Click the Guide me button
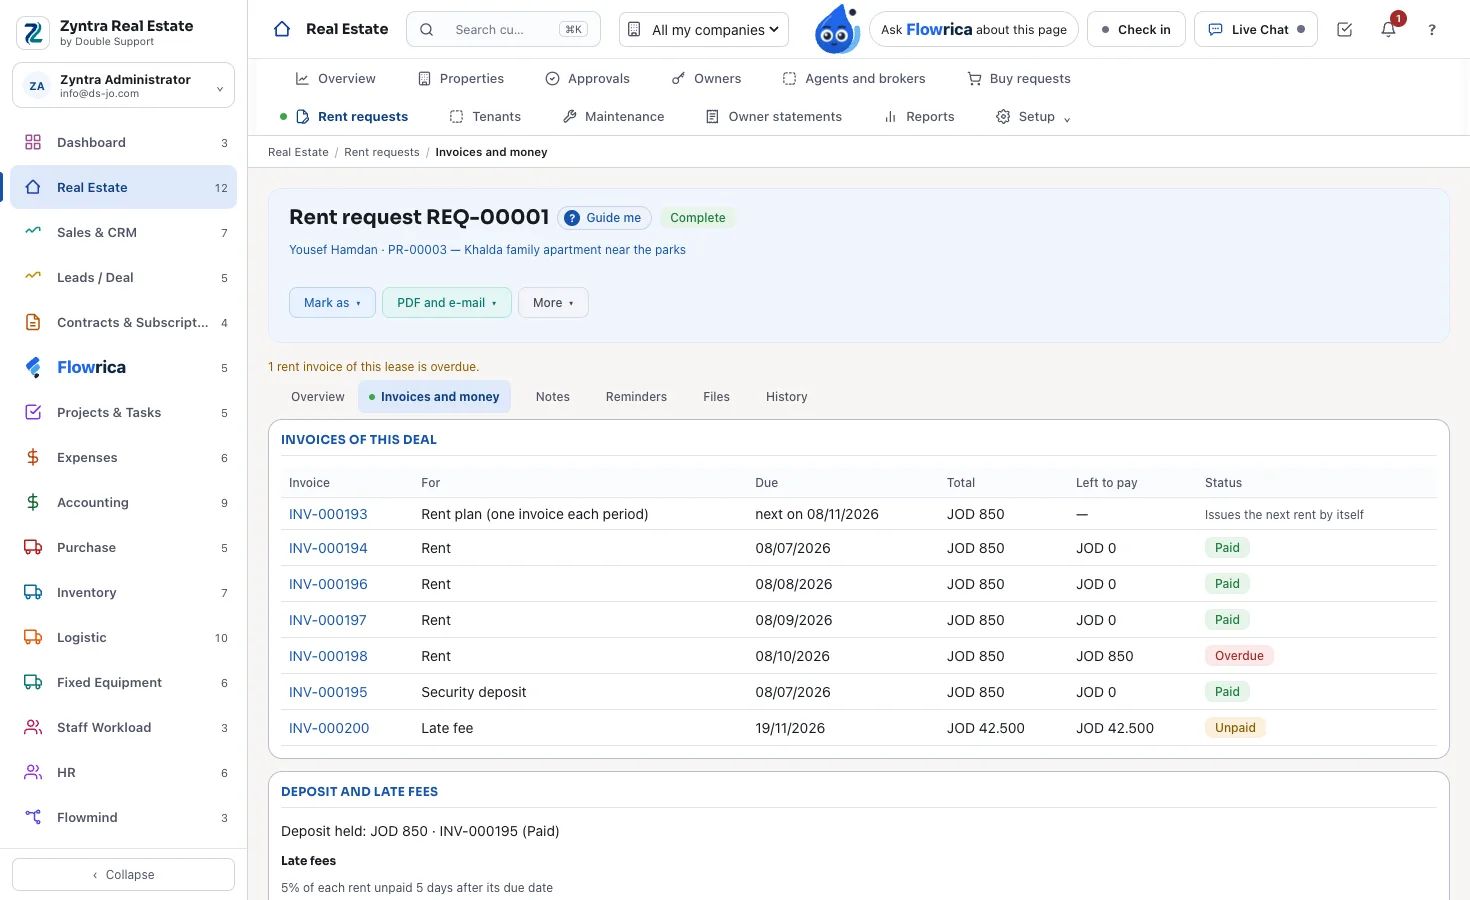This screenshot has width=1470, height=900. pyautogui.click(x=604, y=218)
